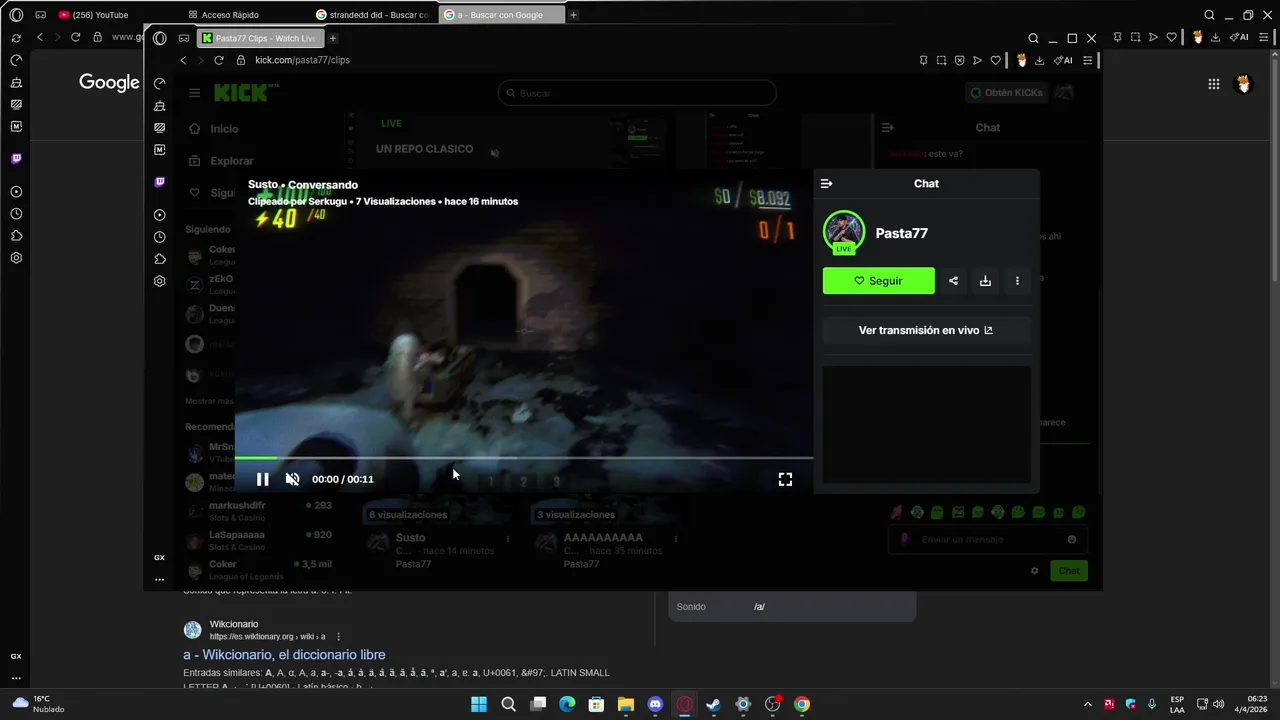Open the three-dot options menu beside Seguir

click(x=1017, y=281)
